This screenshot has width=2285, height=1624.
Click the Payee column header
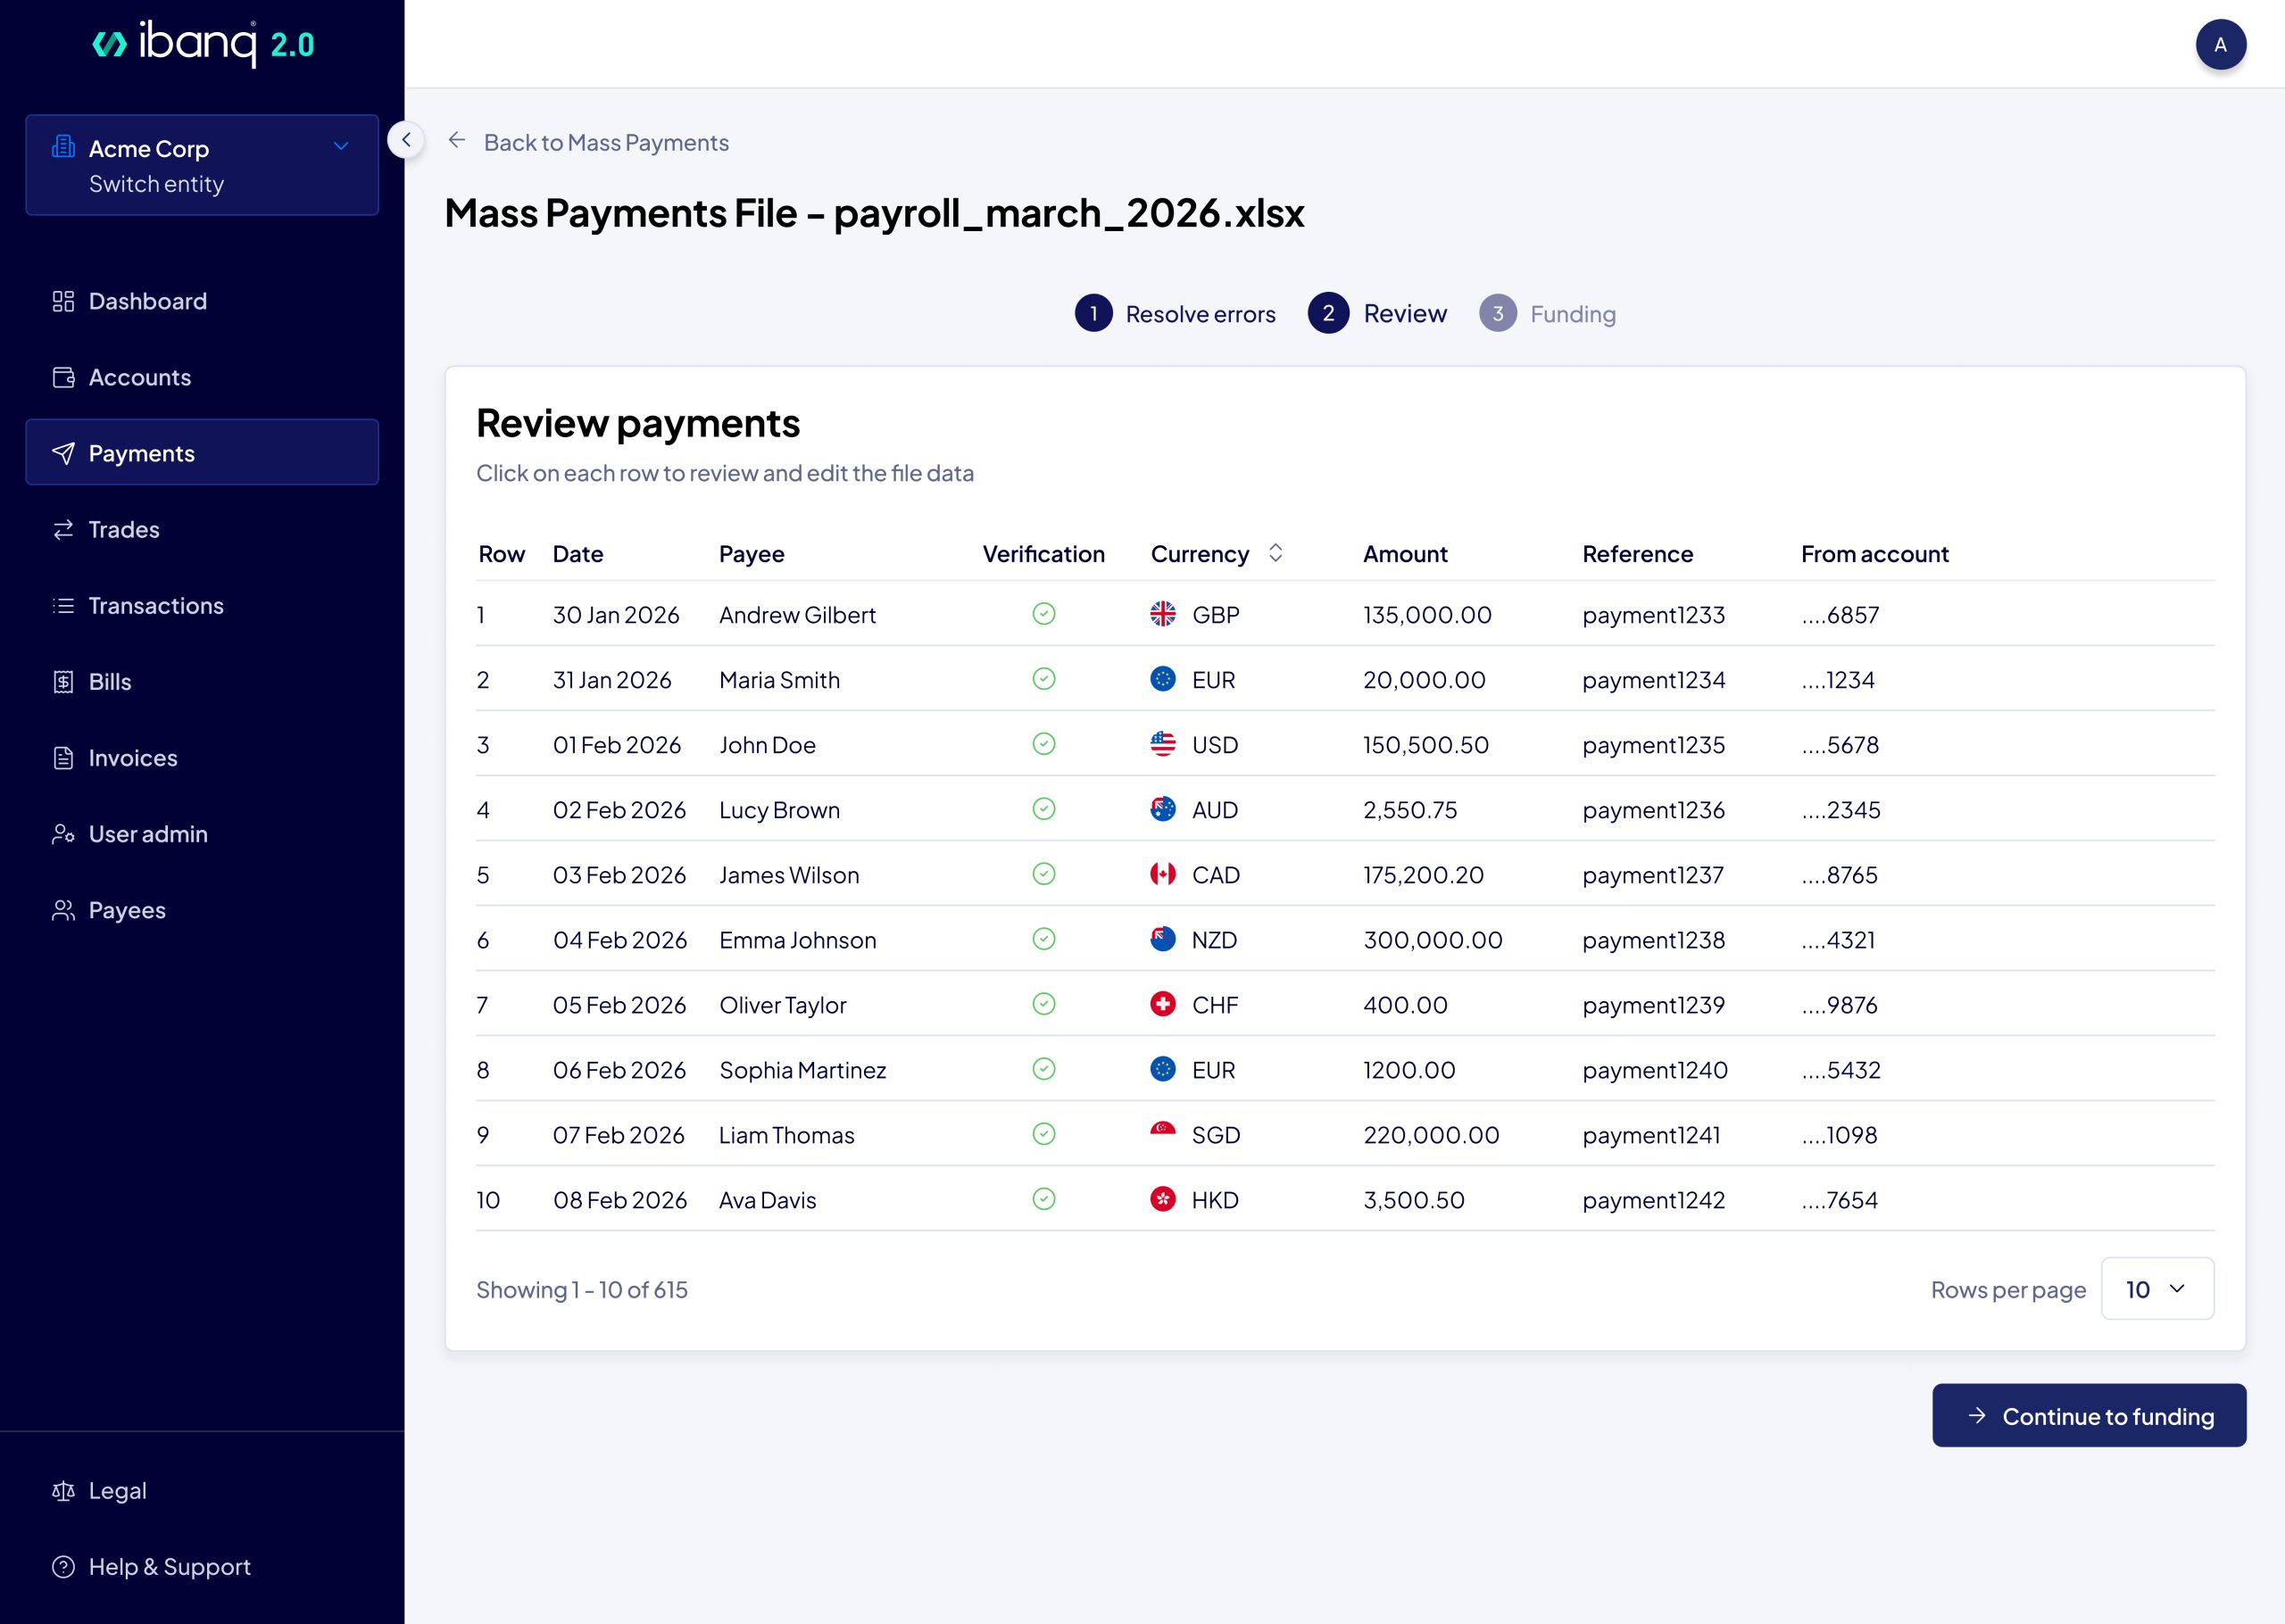point(751,554)
